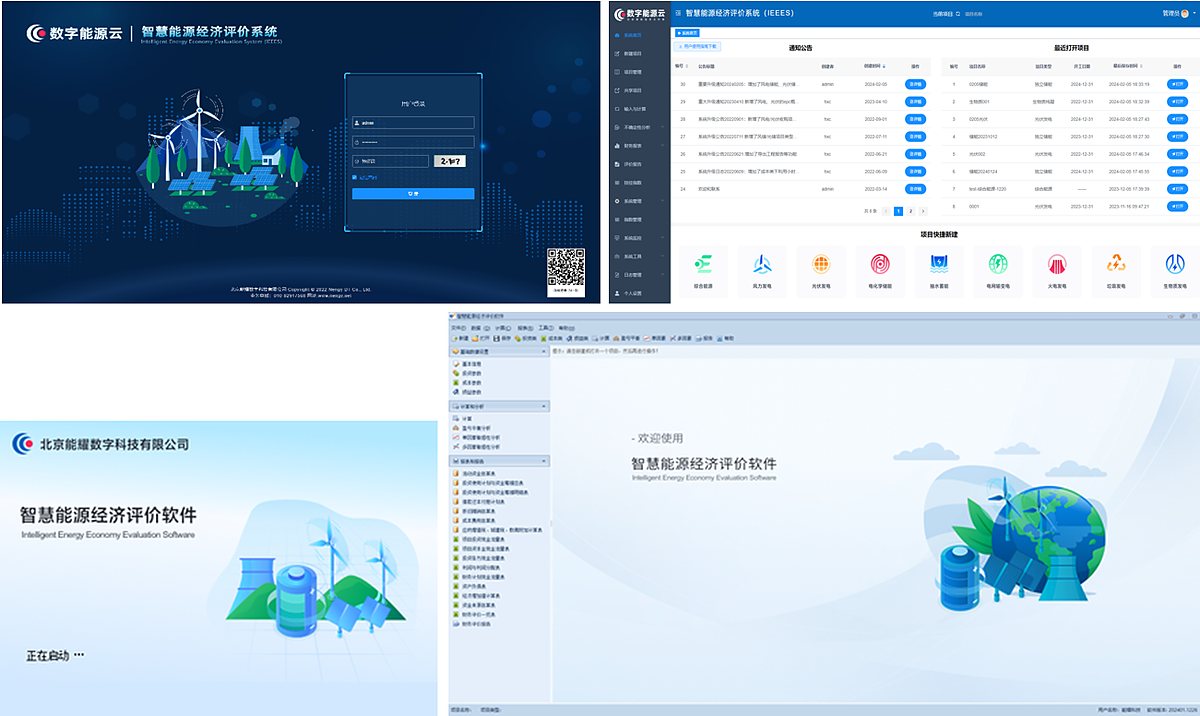Image resolution: width=1200 pixels, height=716 pixels.
Task: Click the blue login button
Action: (413, 193)
